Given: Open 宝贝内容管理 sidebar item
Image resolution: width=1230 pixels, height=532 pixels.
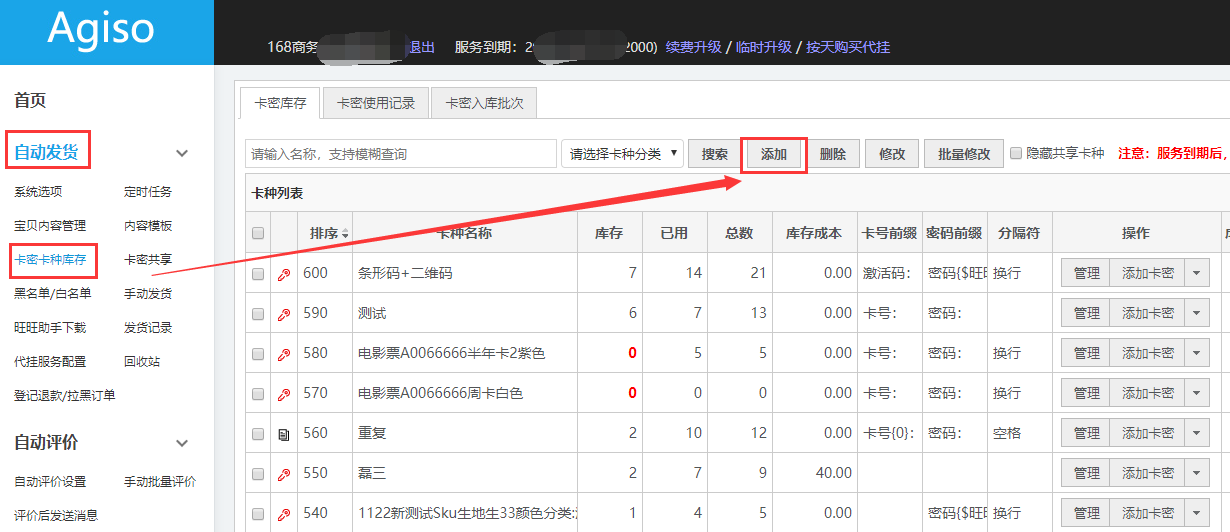Looking at the screenshot, I should point(50,226).
